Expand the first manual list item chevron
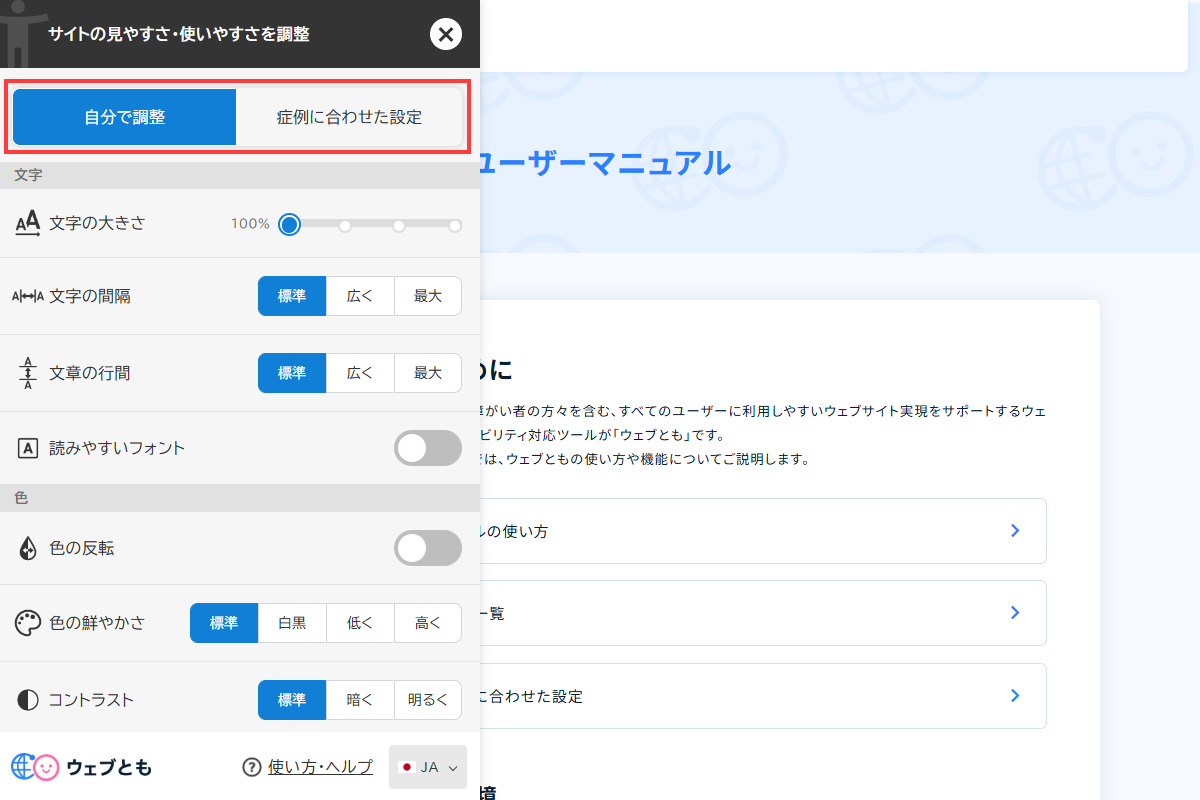Screen dimensions: 1200x800 pos(1015,530)
